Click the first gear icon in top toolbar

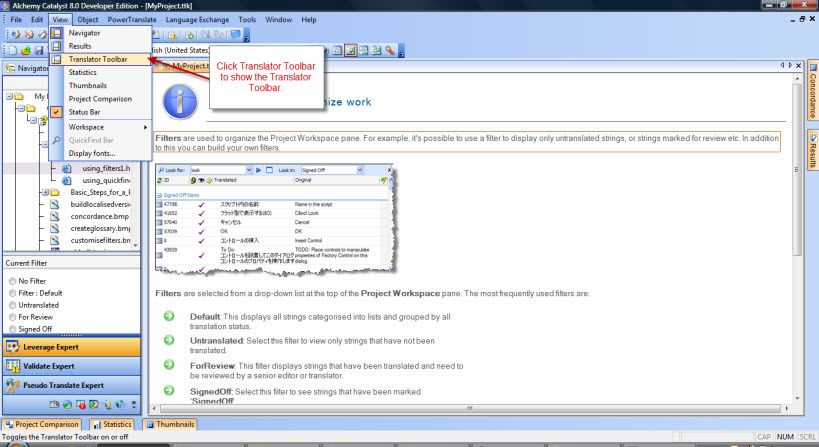click(16, 34)
